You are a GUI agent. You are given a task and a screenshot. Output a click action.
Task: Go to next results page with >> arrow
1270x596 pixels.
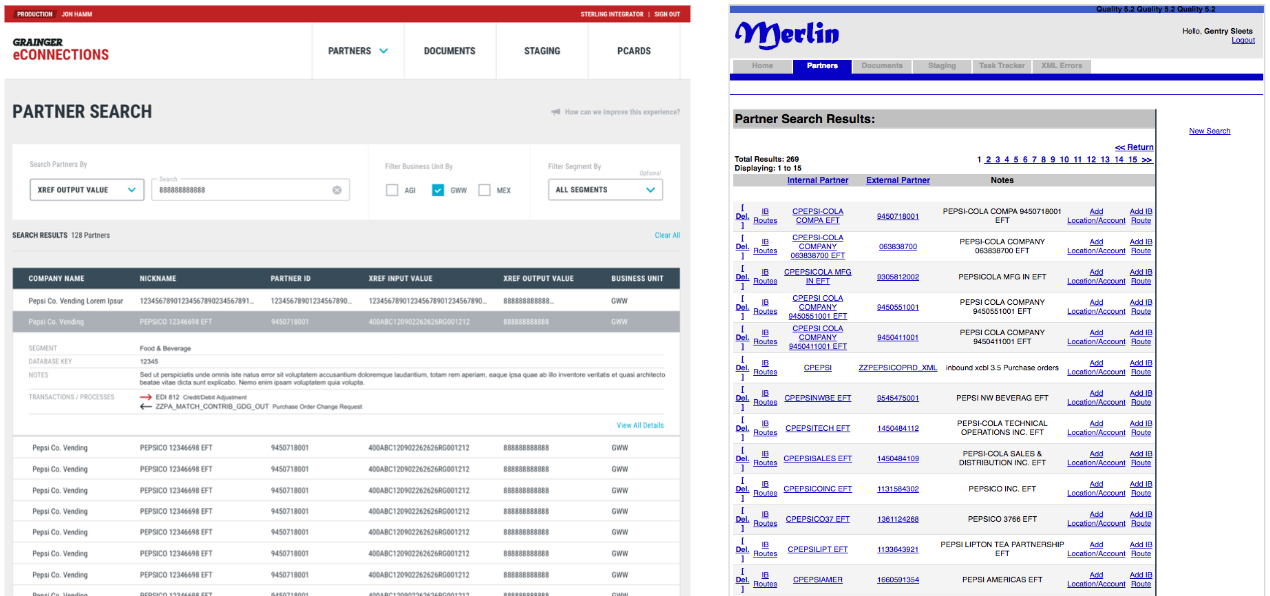click(1146, 160)
